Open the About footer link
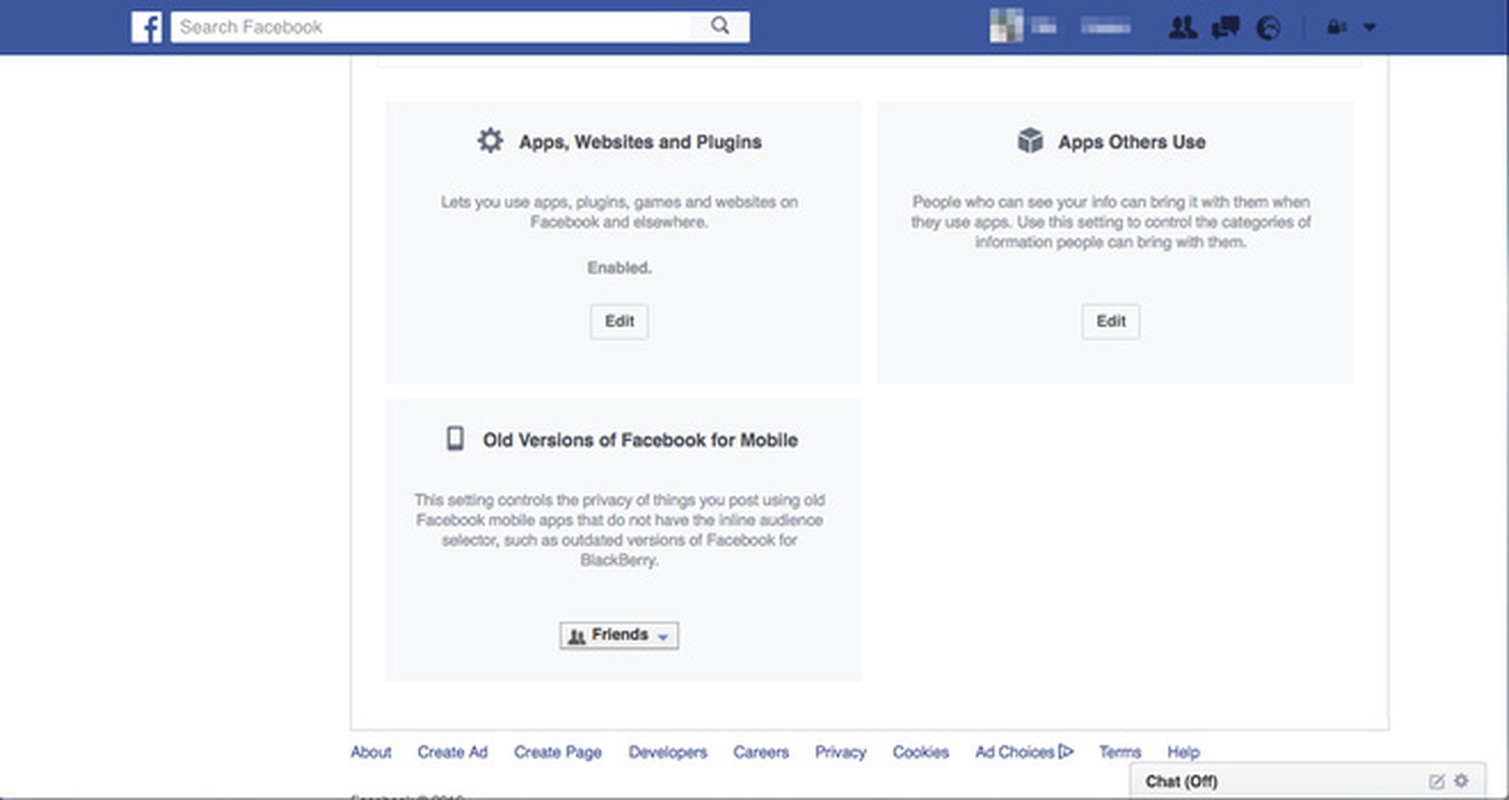 pos(371,752)
